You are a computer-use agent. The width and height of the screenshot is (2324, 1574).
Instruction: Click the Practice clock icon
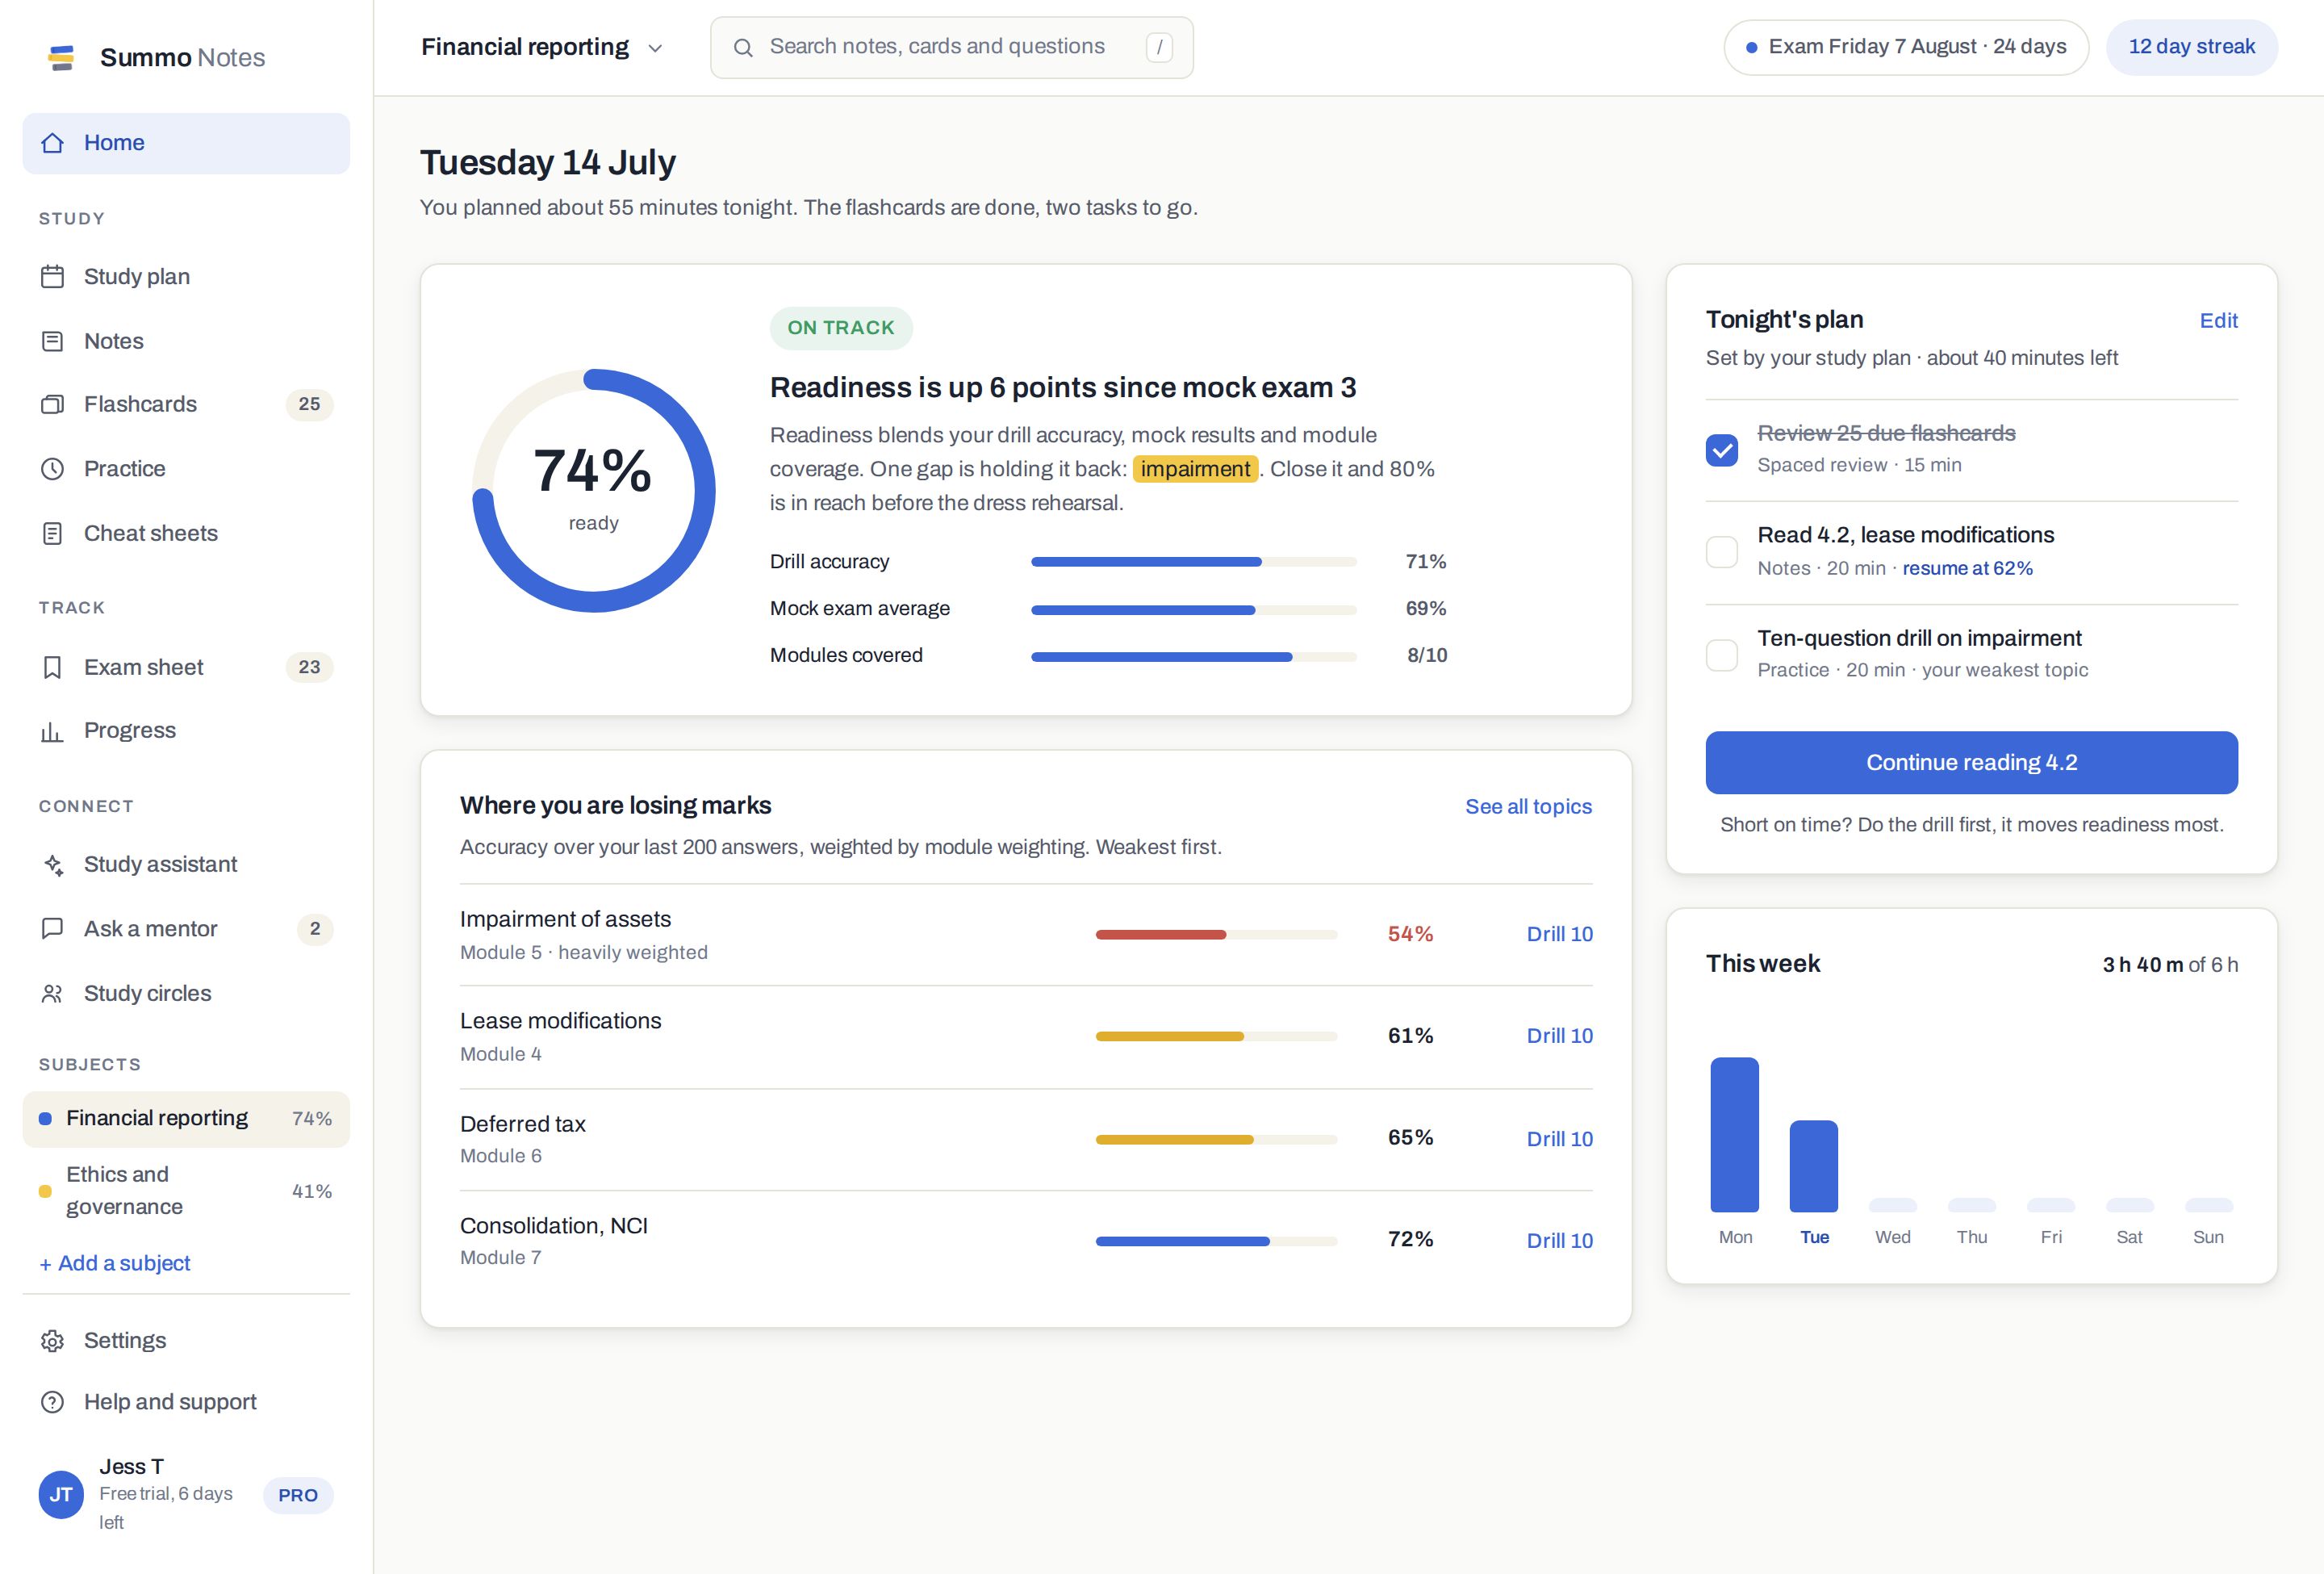53,469
